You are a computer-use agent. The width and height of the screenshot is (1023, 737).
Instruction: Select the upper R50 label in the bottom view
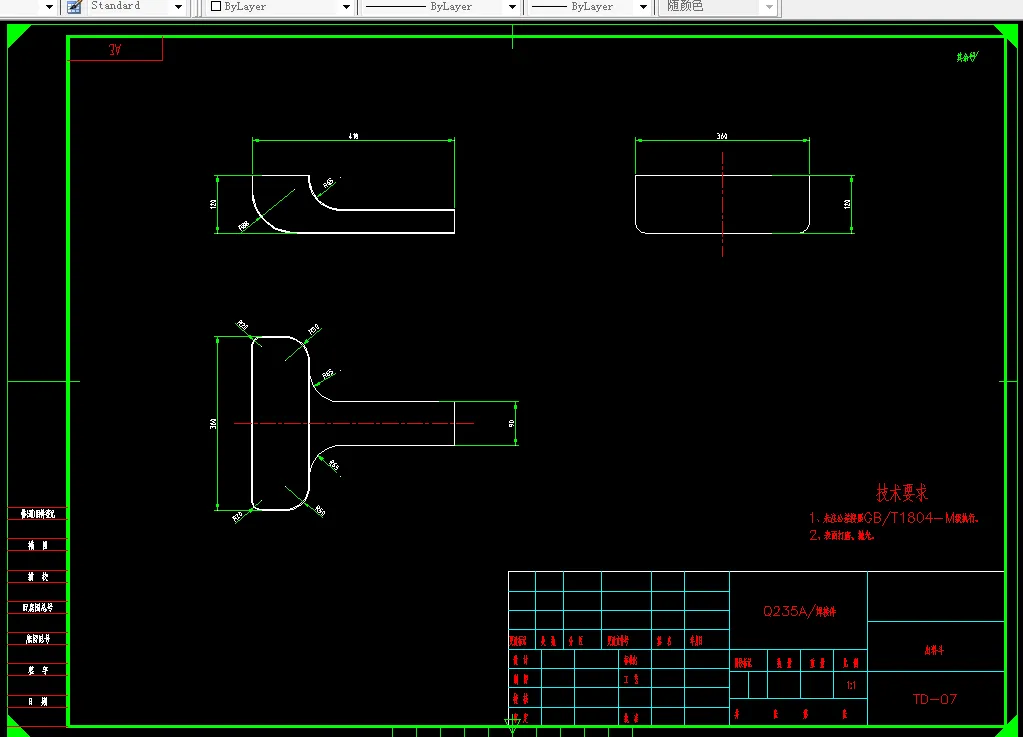[314, 329]
